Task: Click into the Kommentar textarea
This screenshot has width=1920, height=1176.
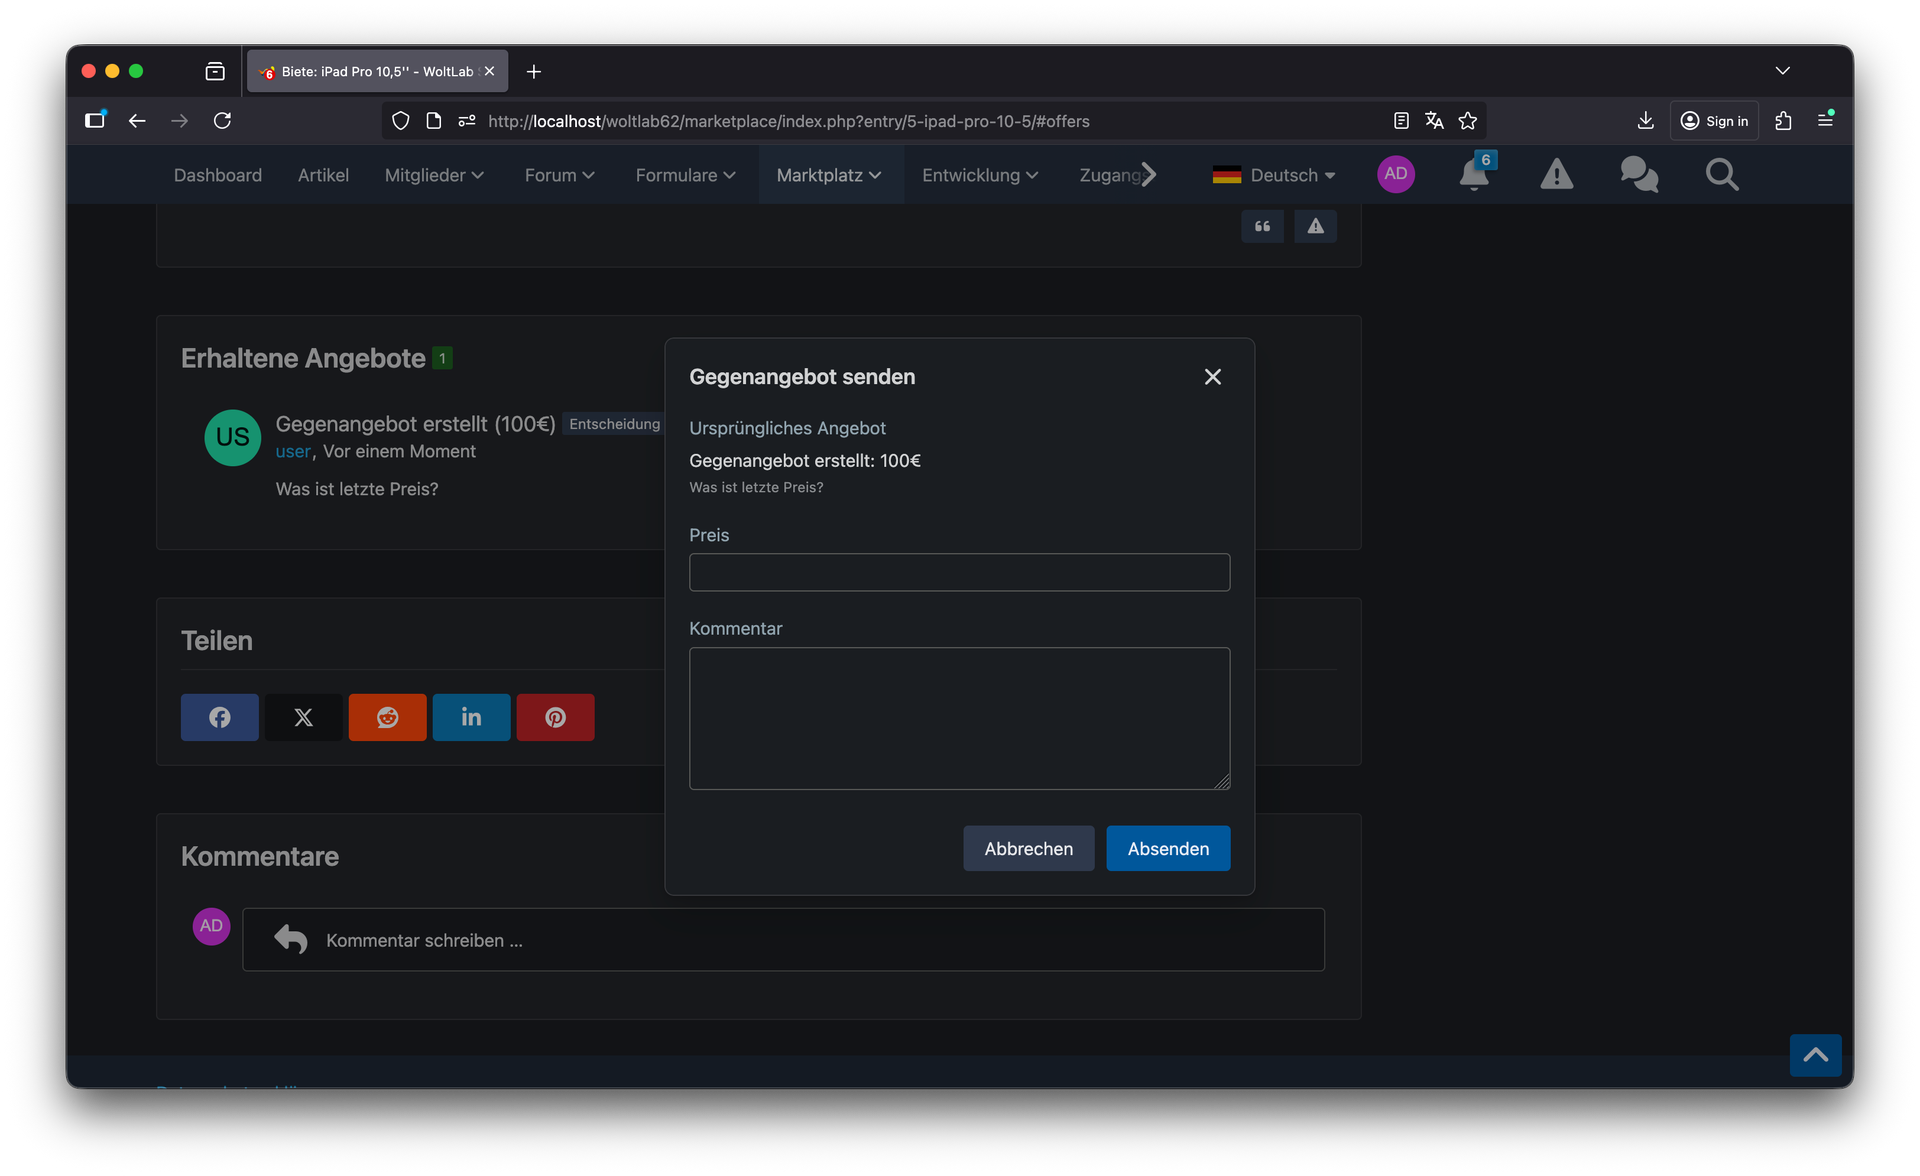Action: 958,717
